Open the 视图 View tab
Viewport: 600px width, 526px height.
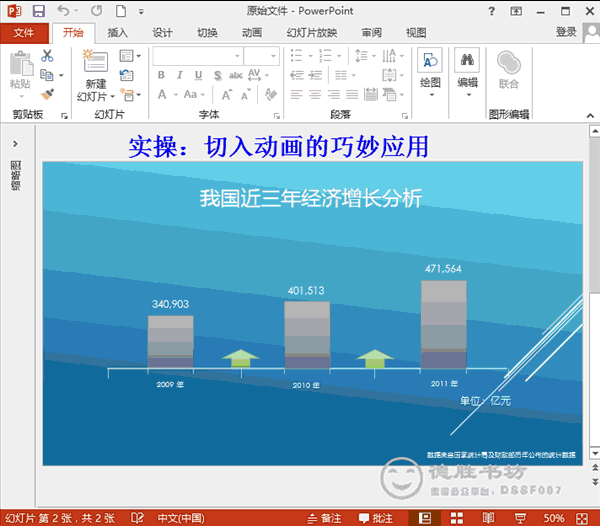coord(416,33)
